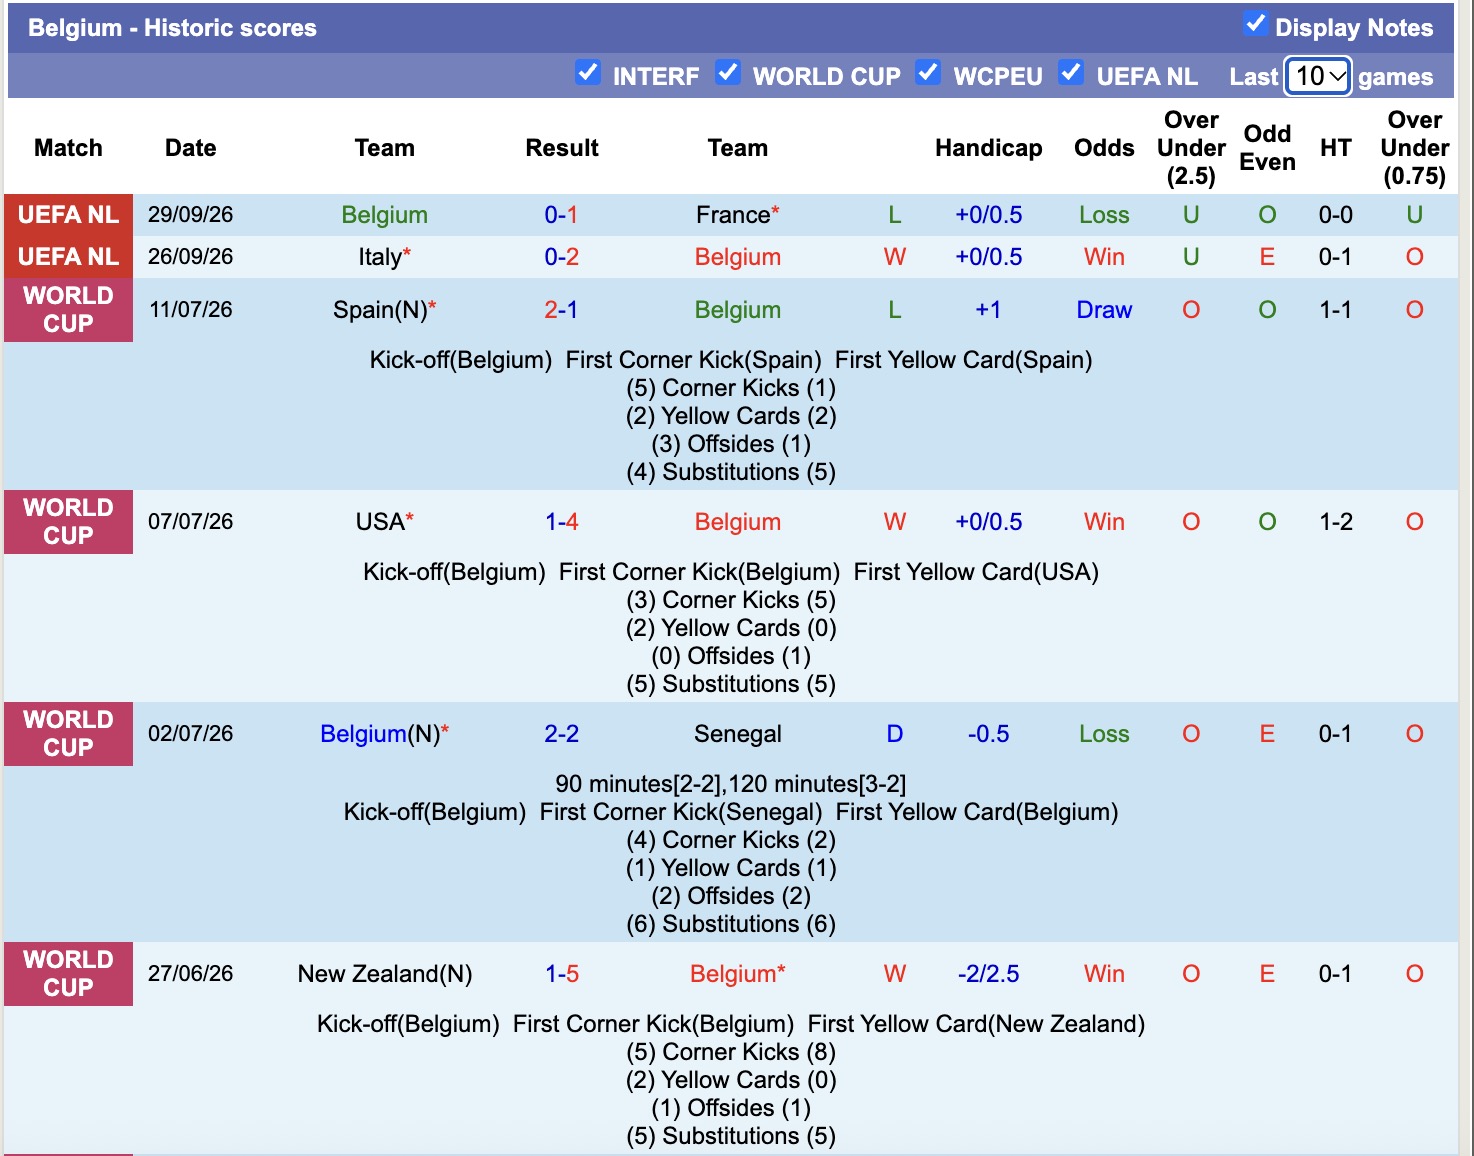Open New Zealand(N) team link
Screen dimensions: 1474x1156
pyautogui.click(x=385, y=974)
